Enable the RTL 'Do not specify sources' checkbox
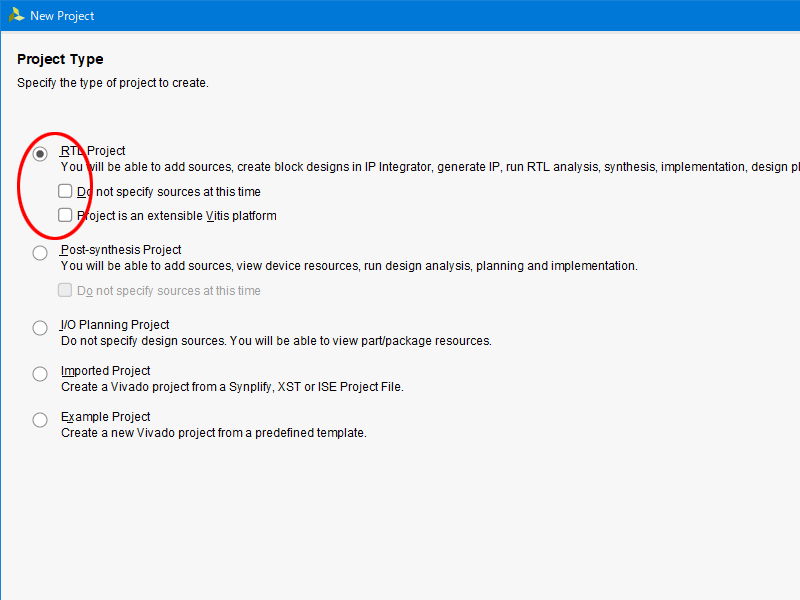The height and width of the screenshot is (600, 800). (x=65, y=191)
